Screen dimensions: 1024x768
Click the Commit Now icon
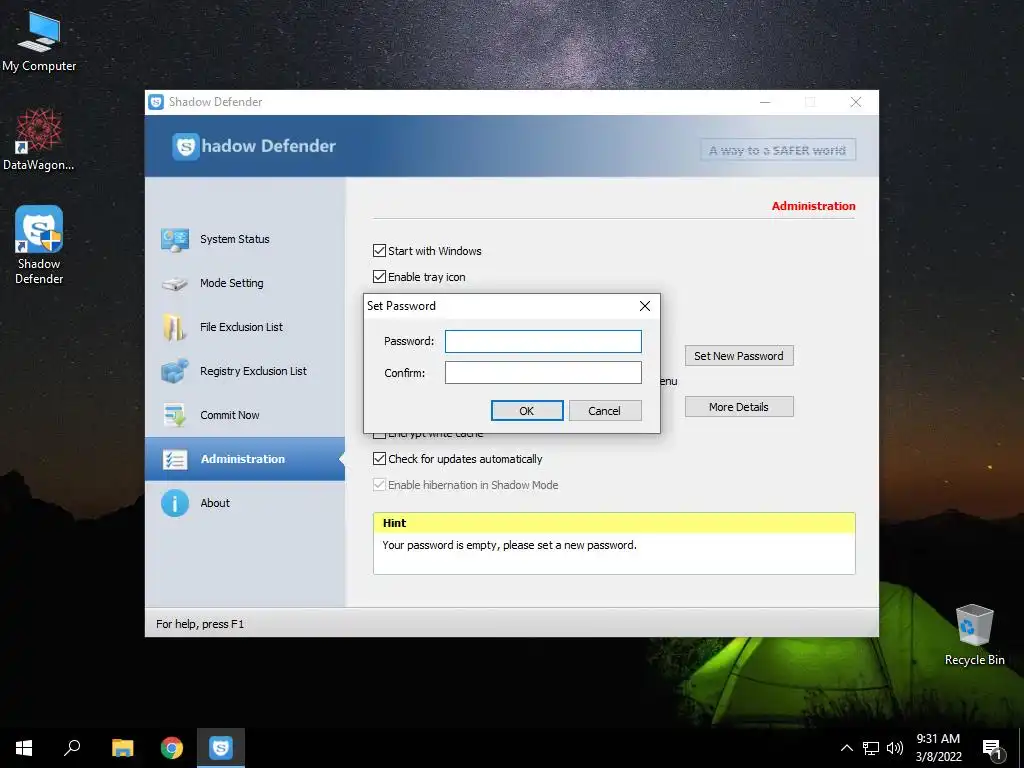click(x=175, y=415)
